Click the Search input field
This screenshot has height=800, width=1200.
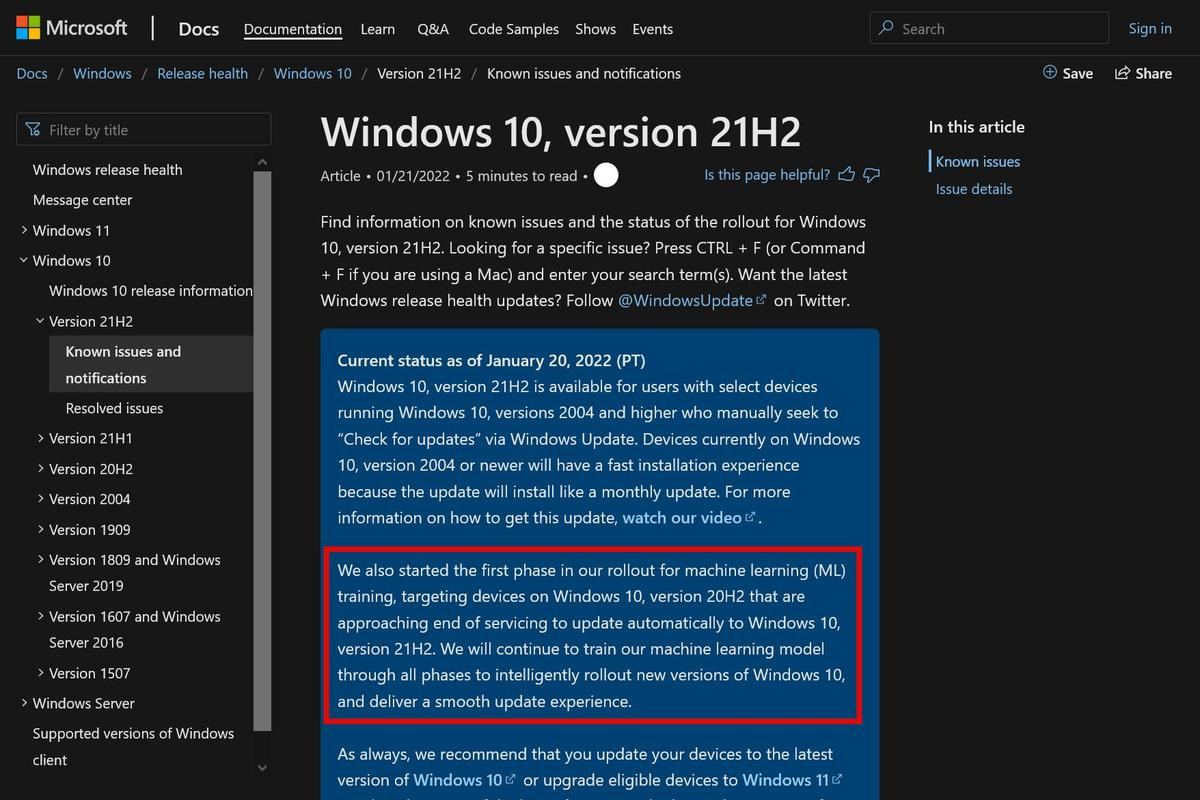(x=989, y=28)
